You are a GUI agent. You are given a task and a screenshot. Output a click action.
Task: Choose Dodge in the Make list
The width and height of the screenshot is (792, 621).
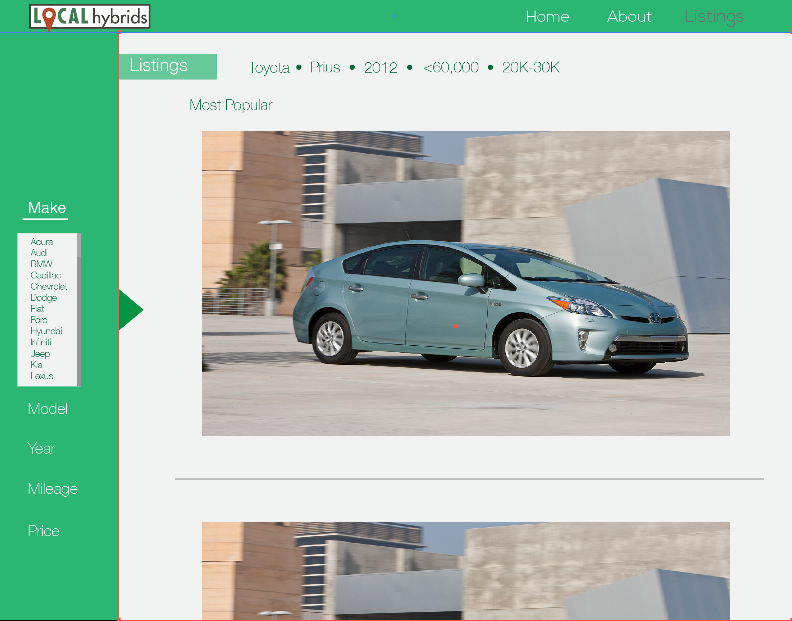pos(43,298)
